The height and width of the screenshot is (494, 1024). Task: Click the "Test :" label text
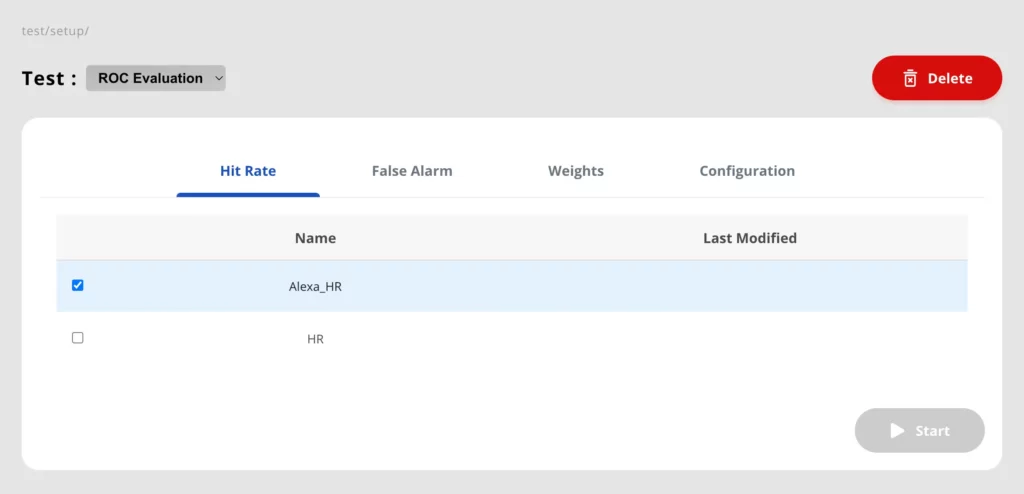click(49, 78)
